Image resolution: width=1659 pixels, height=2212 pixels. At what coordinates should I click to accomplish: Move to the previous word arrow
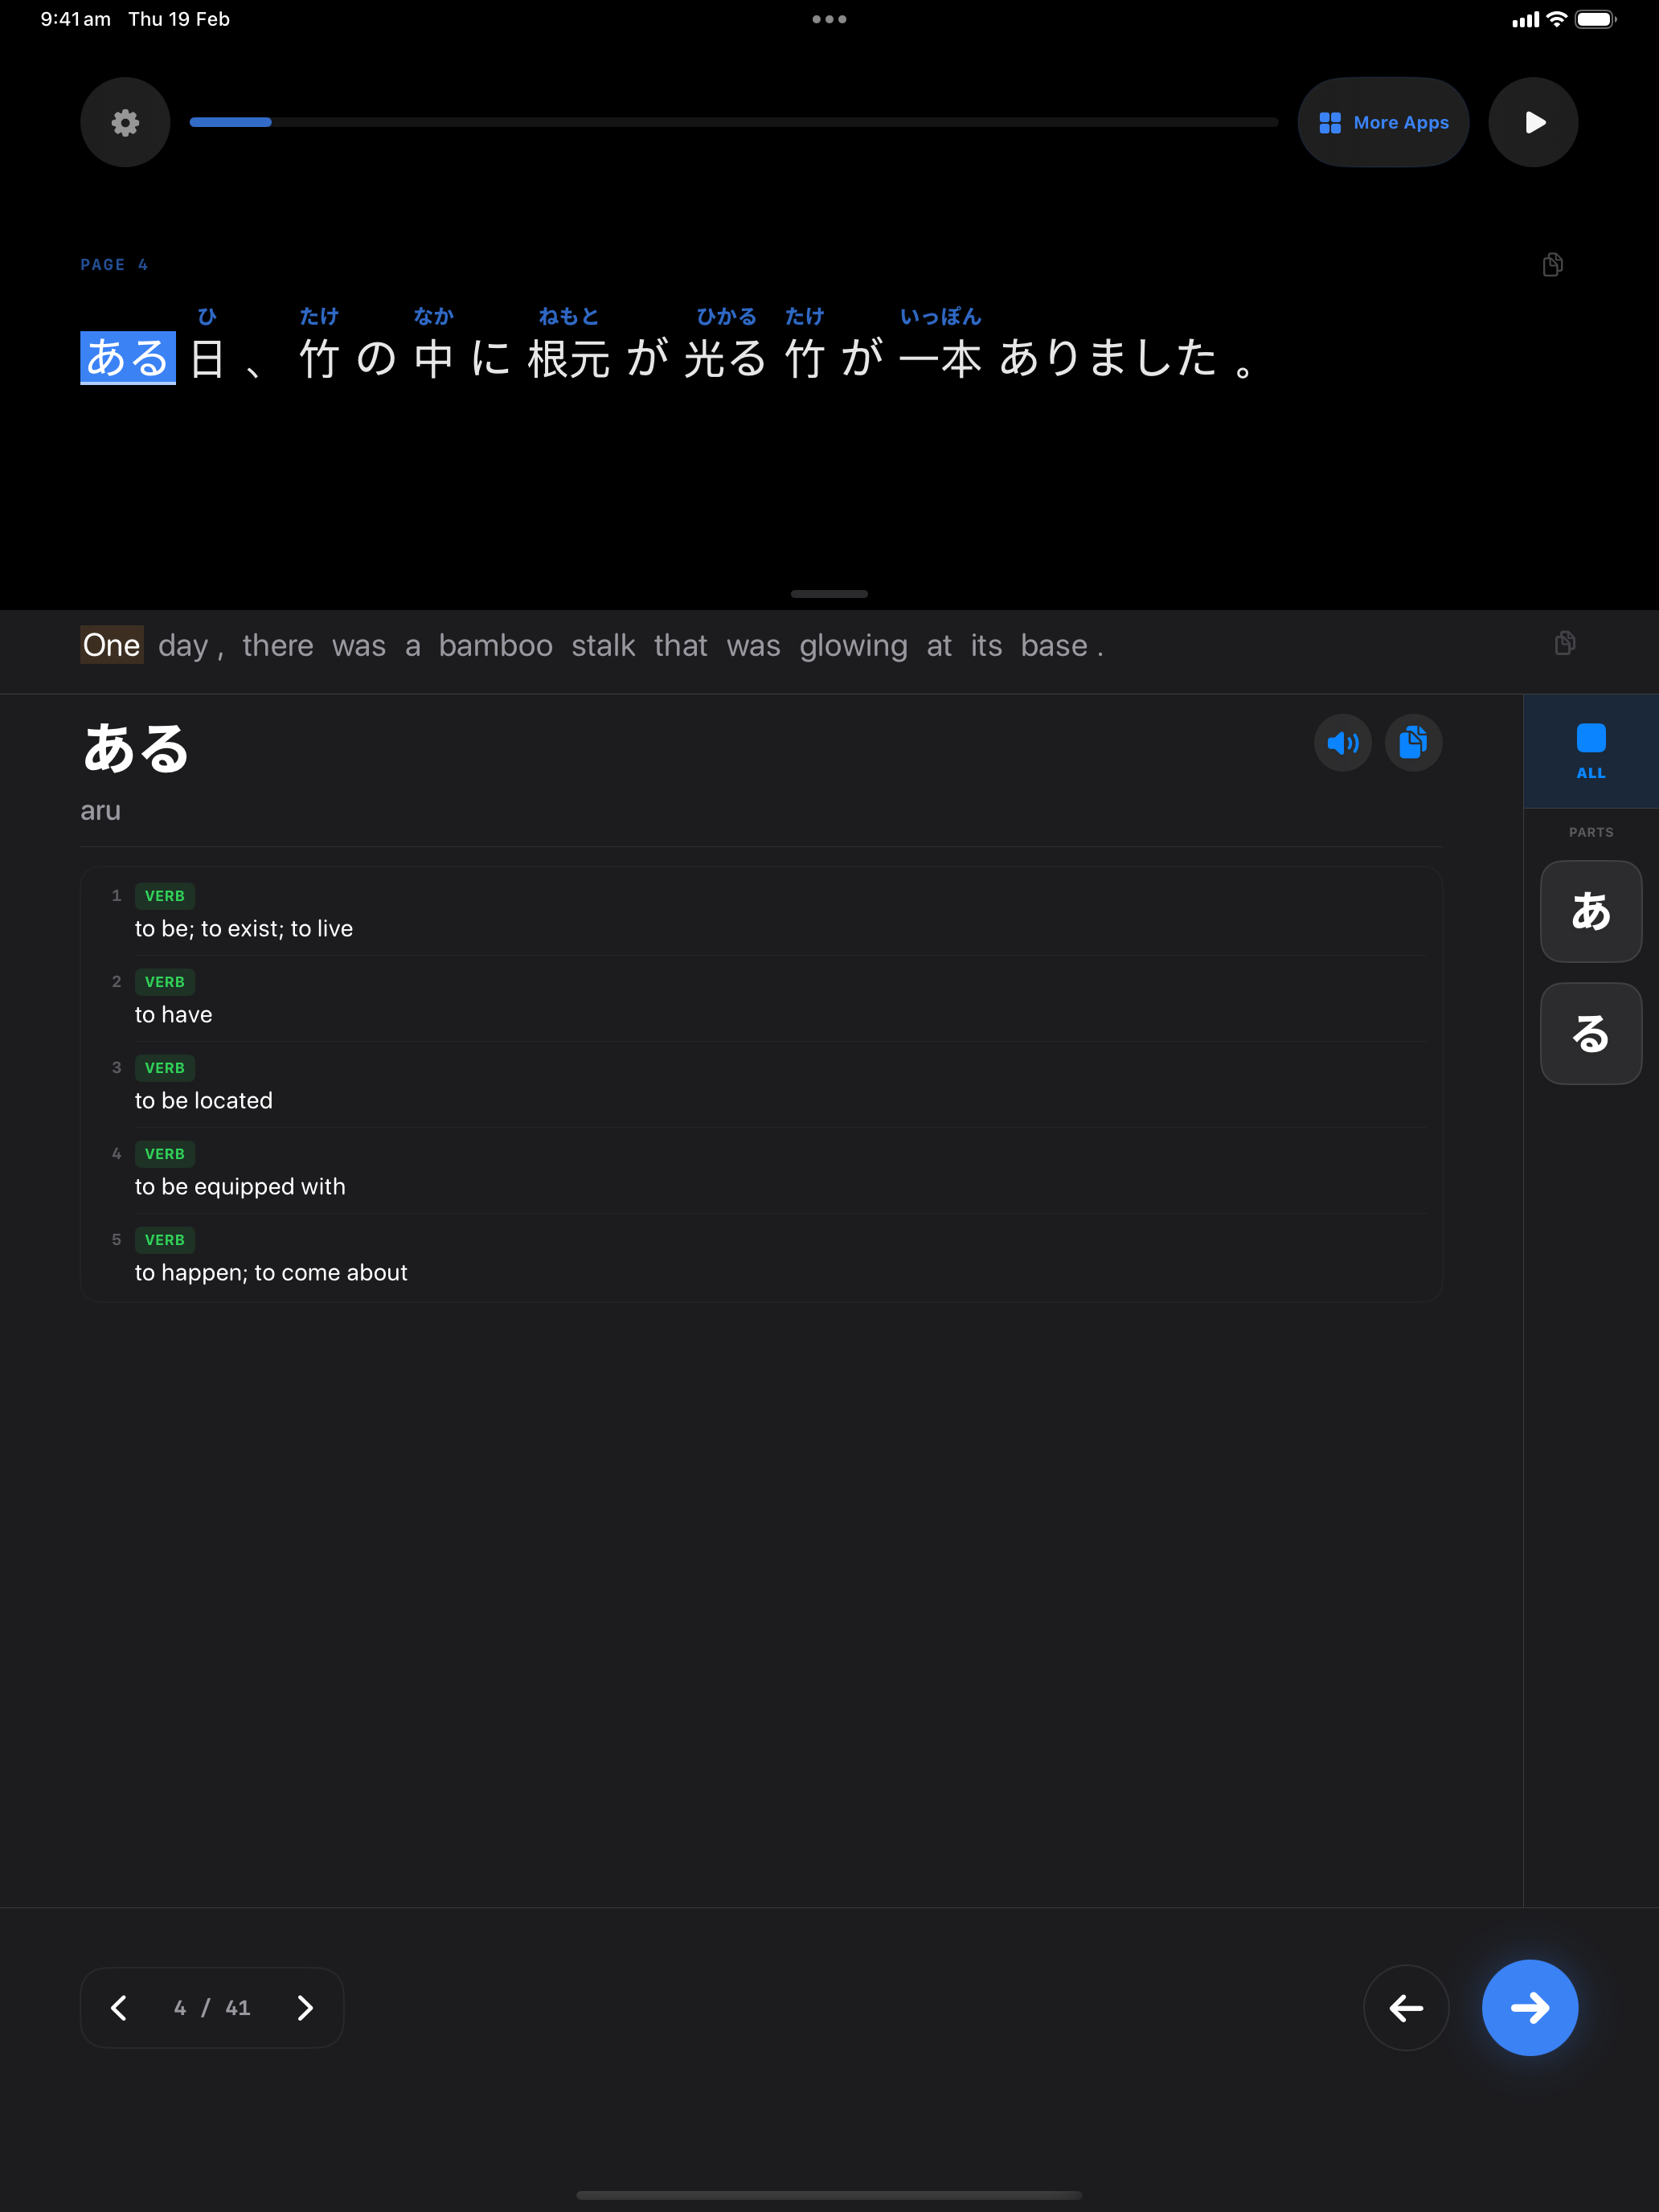1406,2007
